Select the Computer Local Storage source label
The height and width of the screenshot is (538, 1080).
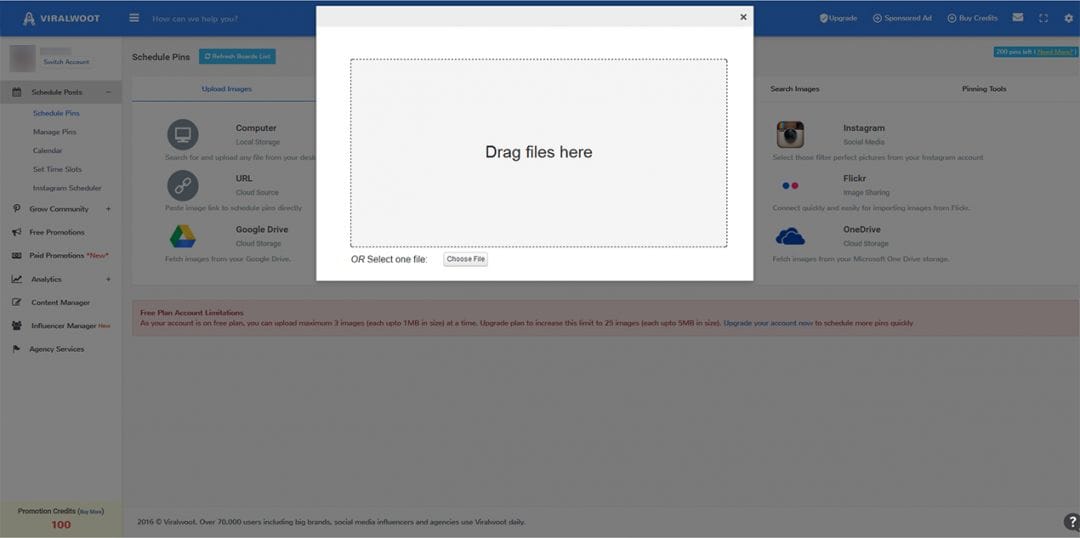pos(258,135)
